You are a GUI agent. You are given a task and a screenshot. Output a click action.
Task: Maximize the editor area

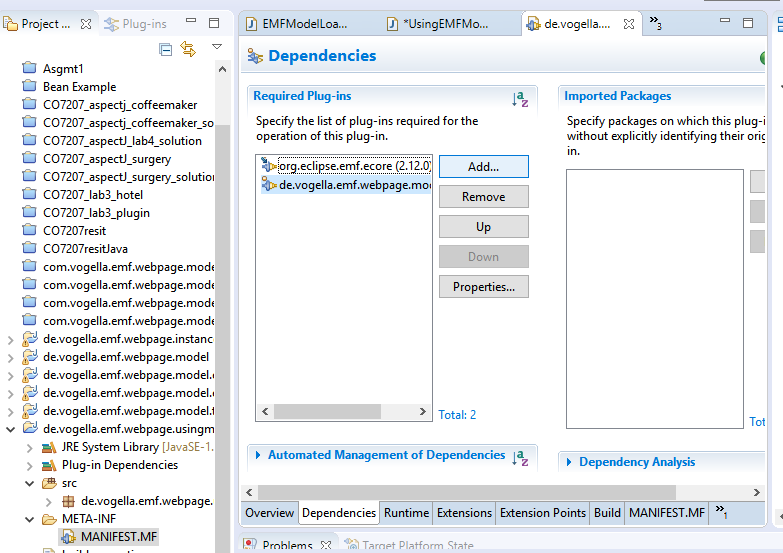click(748, 23)
